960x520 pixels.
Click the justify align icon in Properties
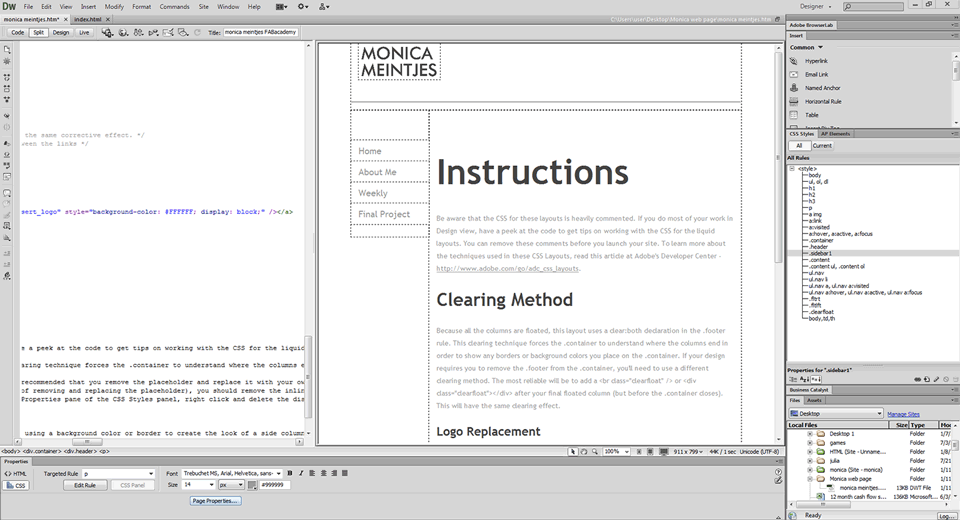coord(345,473)
